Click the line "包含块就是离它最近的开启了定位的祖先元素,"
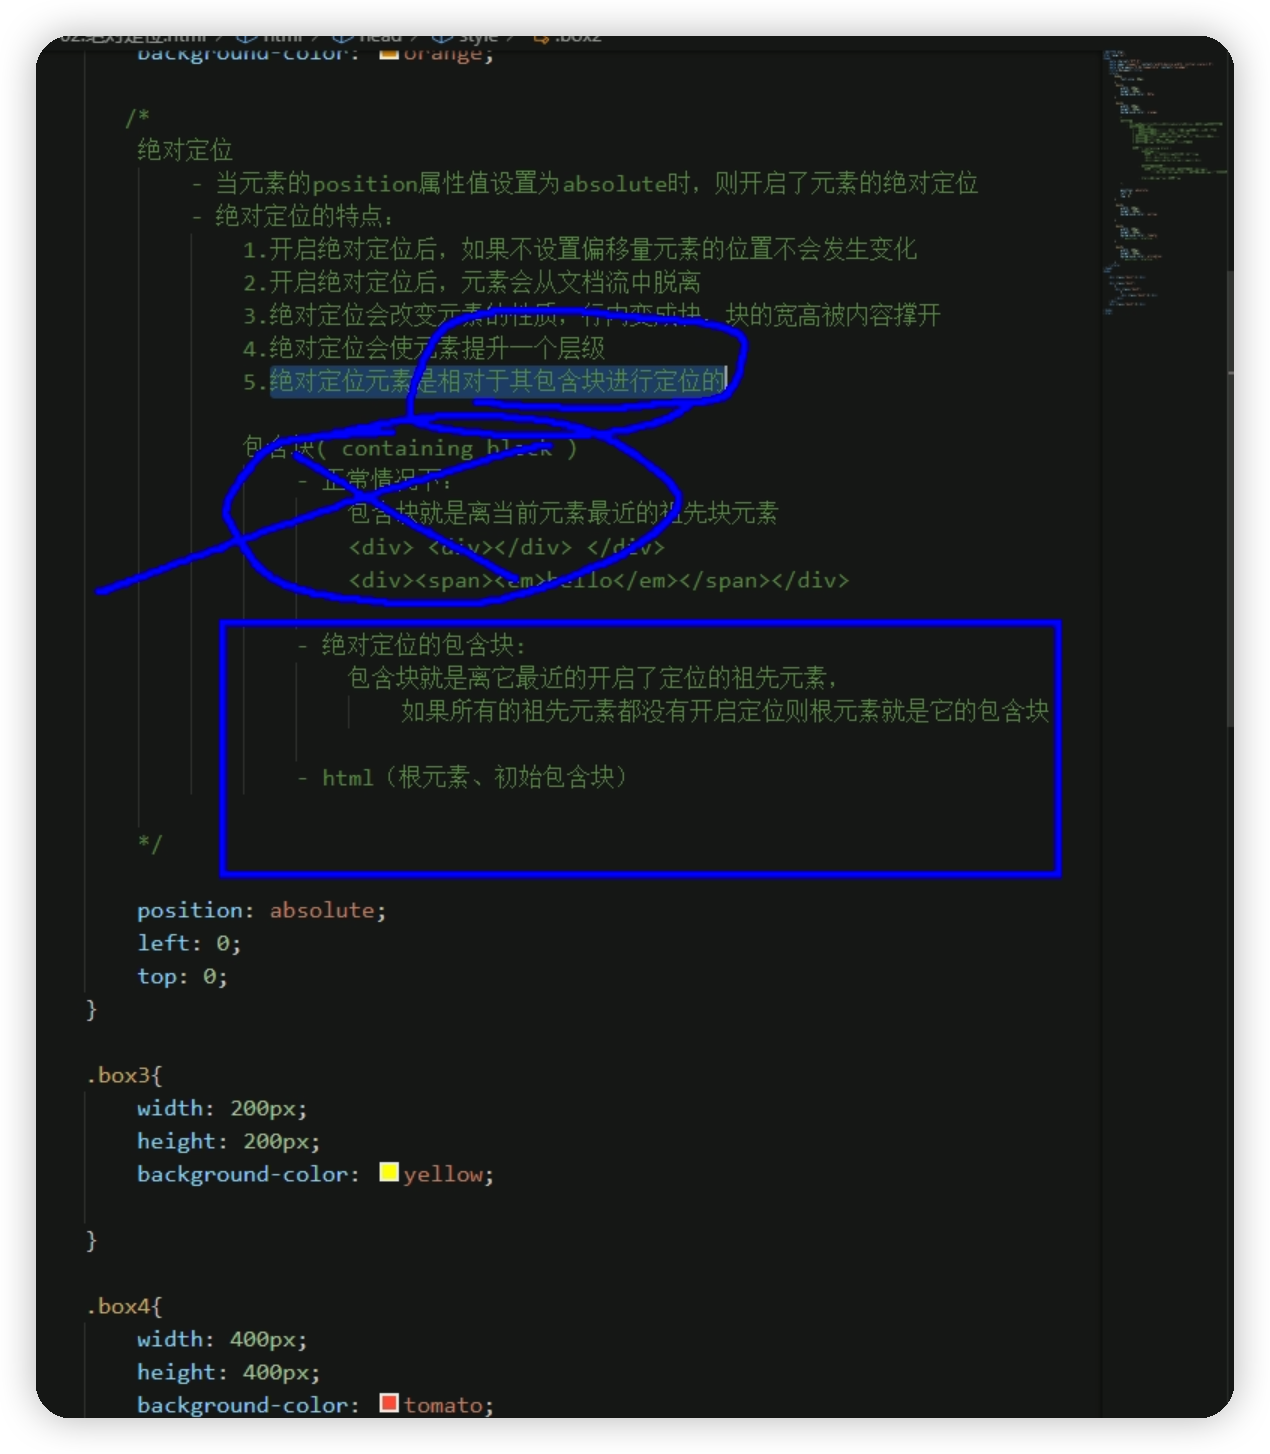Image resolution: width=1270 pixels, height=1454 pixels. (x=592, y=678)
